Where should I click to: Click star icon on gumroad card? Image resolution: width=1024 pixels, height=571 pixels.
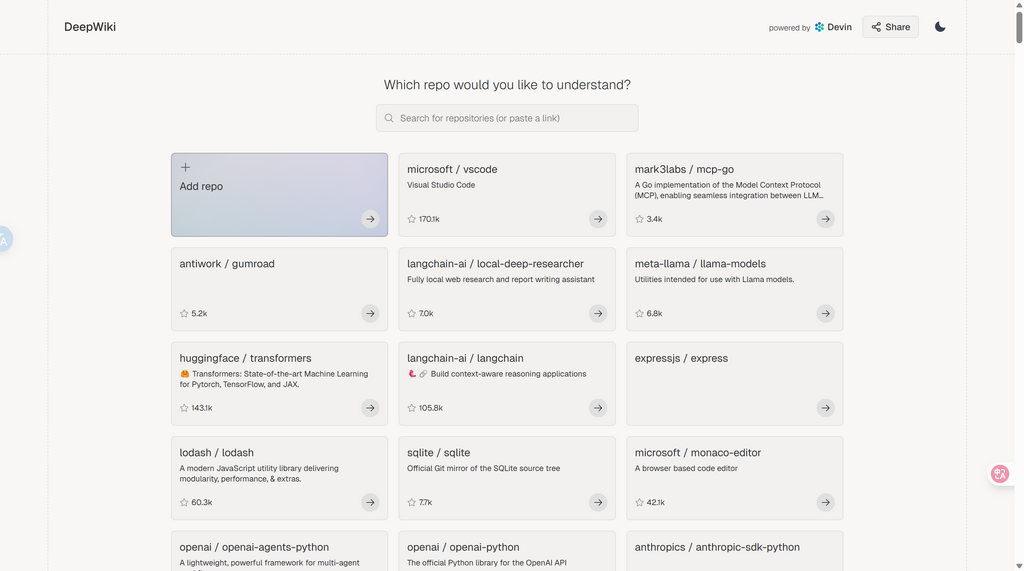pyautogui.click(x=184, y=314)
